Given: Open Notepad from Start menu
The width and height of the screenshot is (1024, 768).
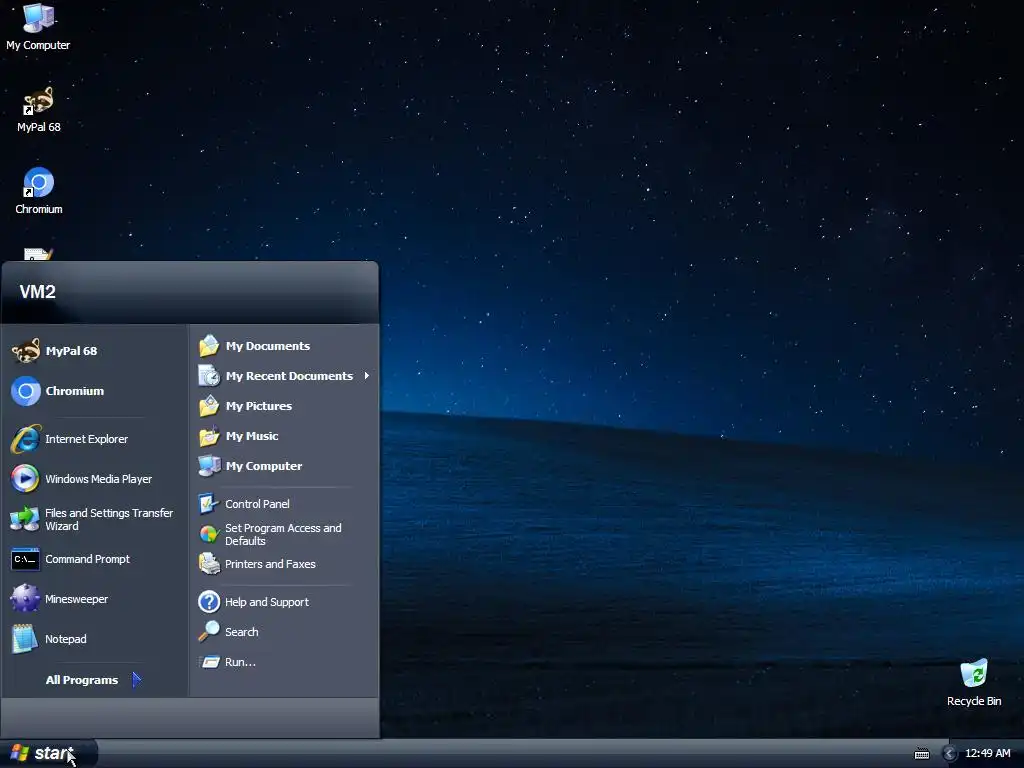Looking at the screenshot, I should point(95,639).
